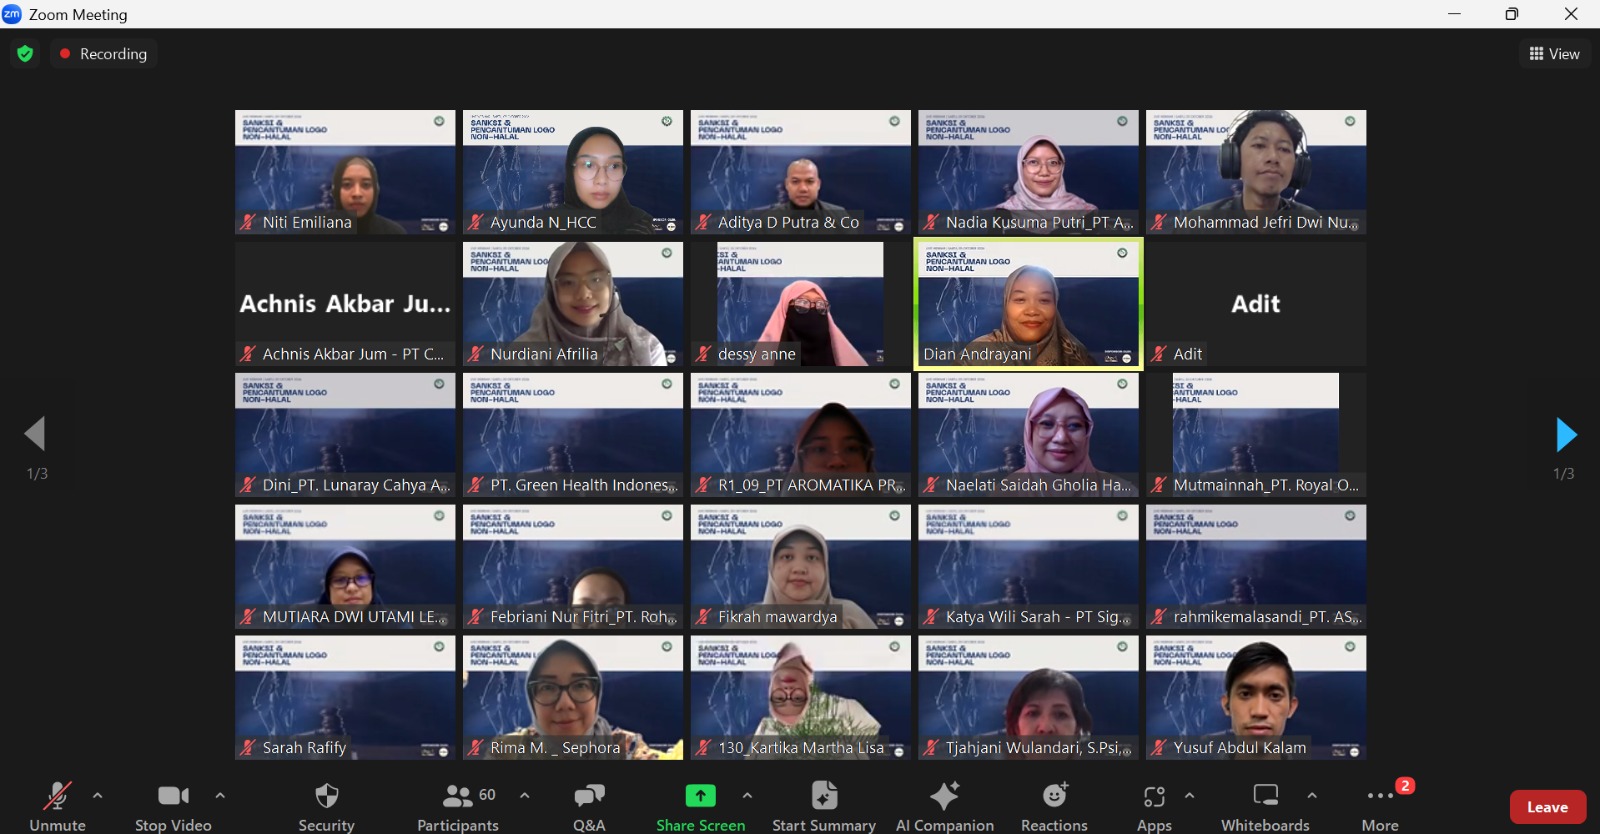Leave the meeting
The image size is (1600, 834).
pyautogui.click(x=1547, y=807)
